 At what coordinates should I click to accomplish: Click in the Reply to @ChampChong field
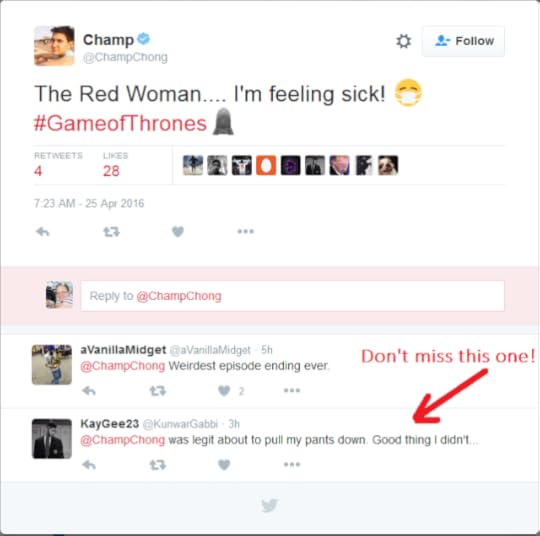292,296
